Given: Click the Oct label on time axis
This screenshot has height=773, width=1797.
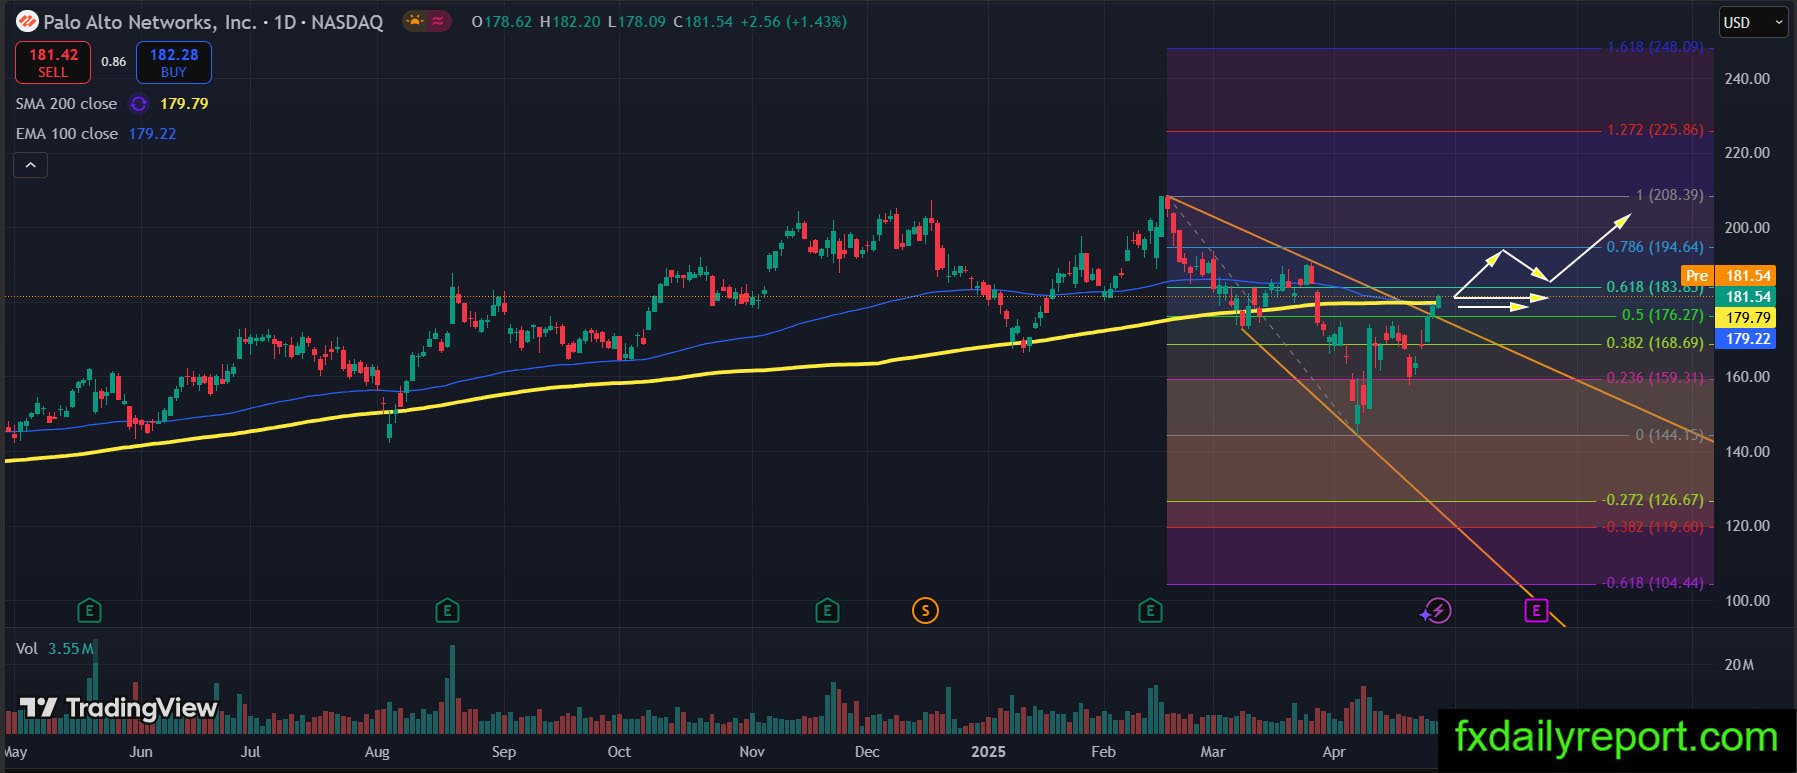Looking at the screenshot, I should [619, 752].
